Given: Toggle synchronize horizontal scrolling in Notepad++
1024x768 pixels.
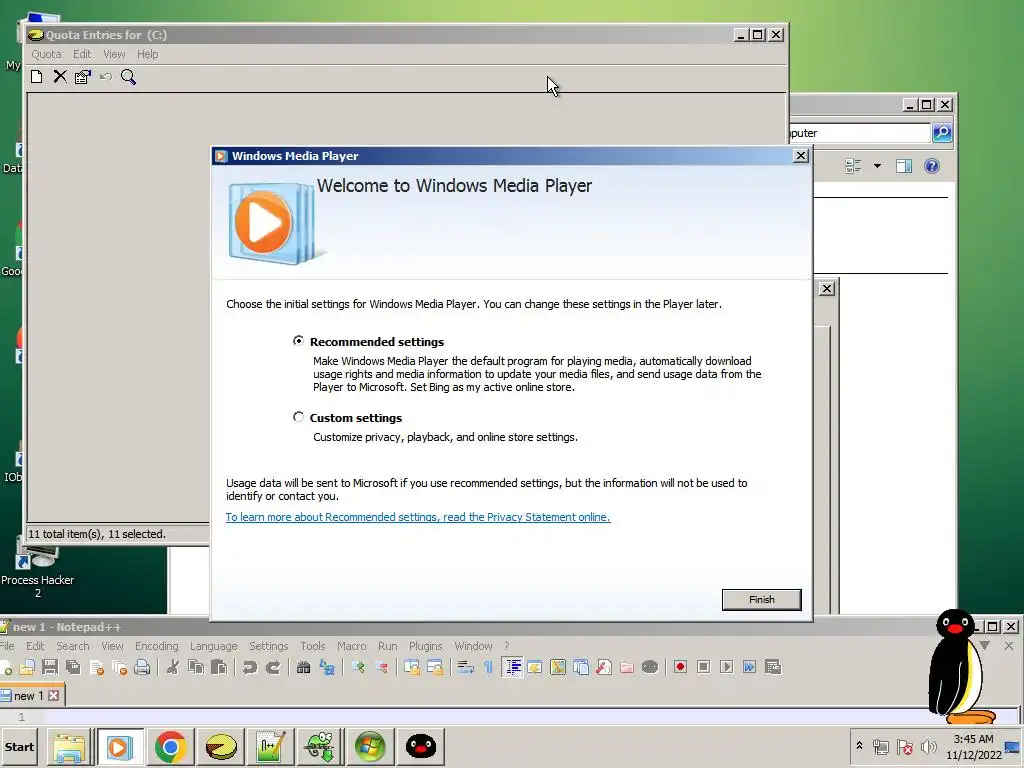Looking at the screenshot, I should click(x=435, y=667).
